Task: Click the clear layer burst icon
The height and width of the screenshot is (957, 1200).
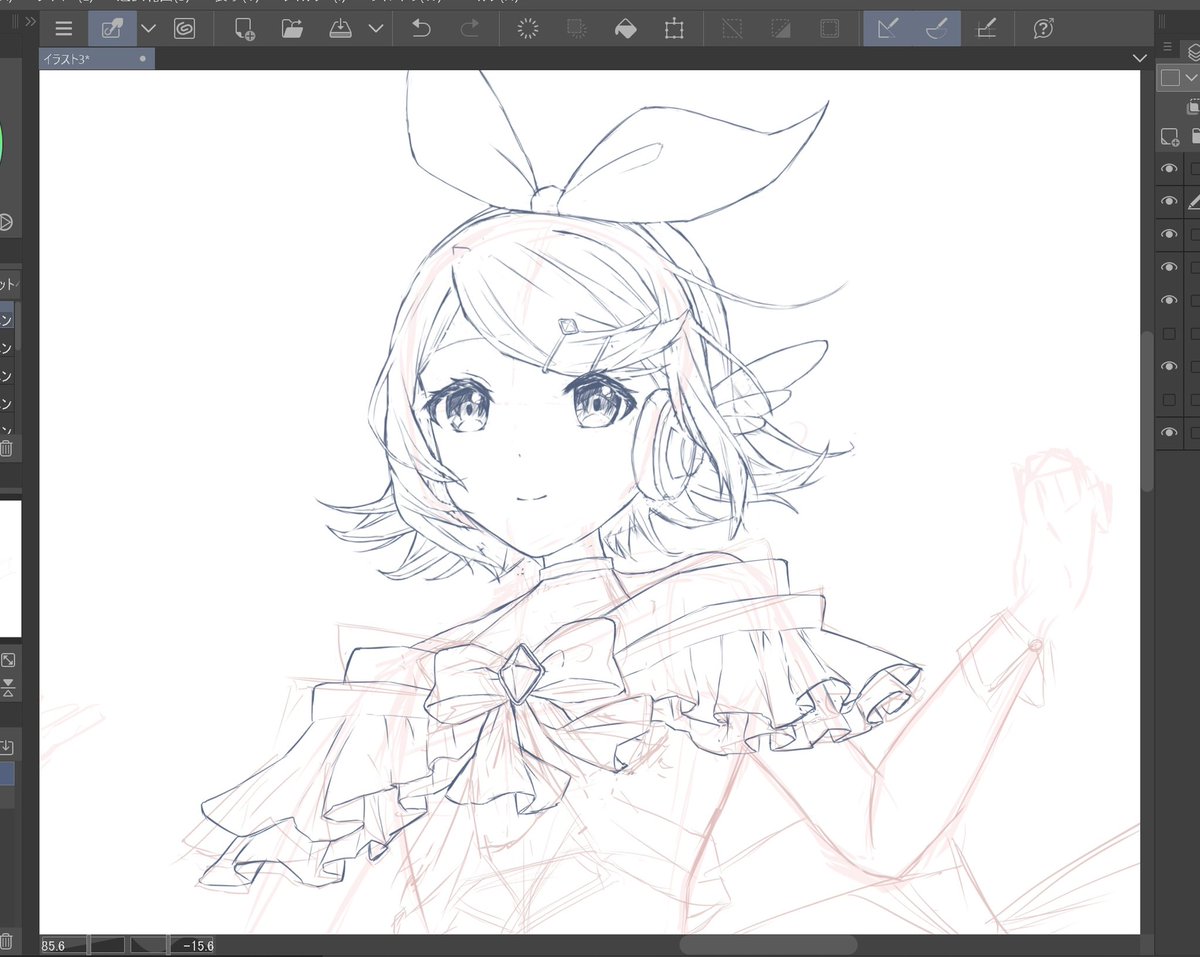Action: click(528, 29)
